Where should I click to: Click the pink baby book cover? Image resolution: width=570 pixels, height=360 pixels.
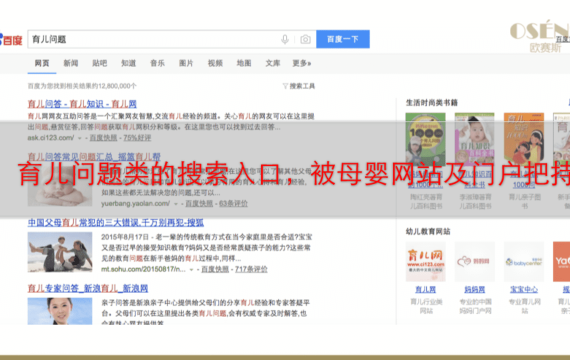(x=474, y=139)
